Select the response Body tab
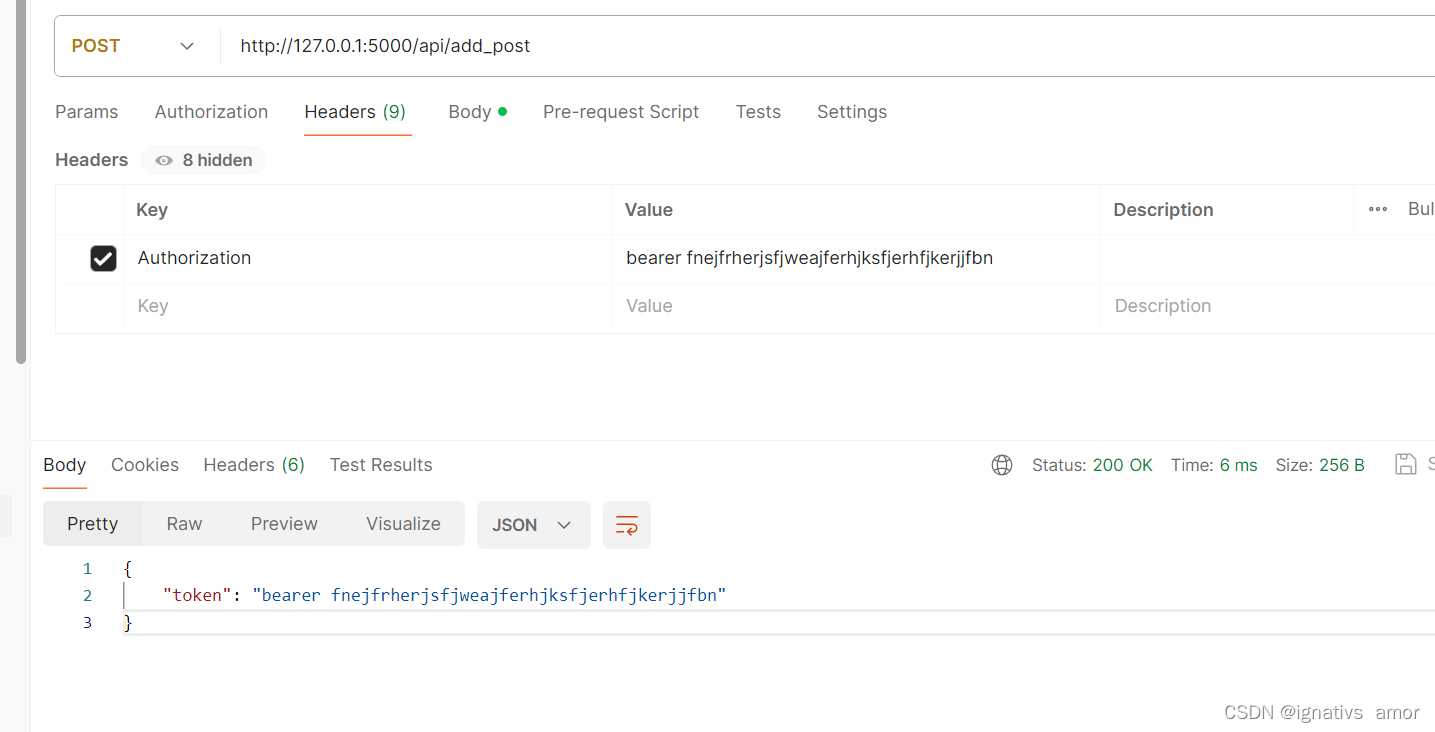1435x732 pixels. point(65,465)
